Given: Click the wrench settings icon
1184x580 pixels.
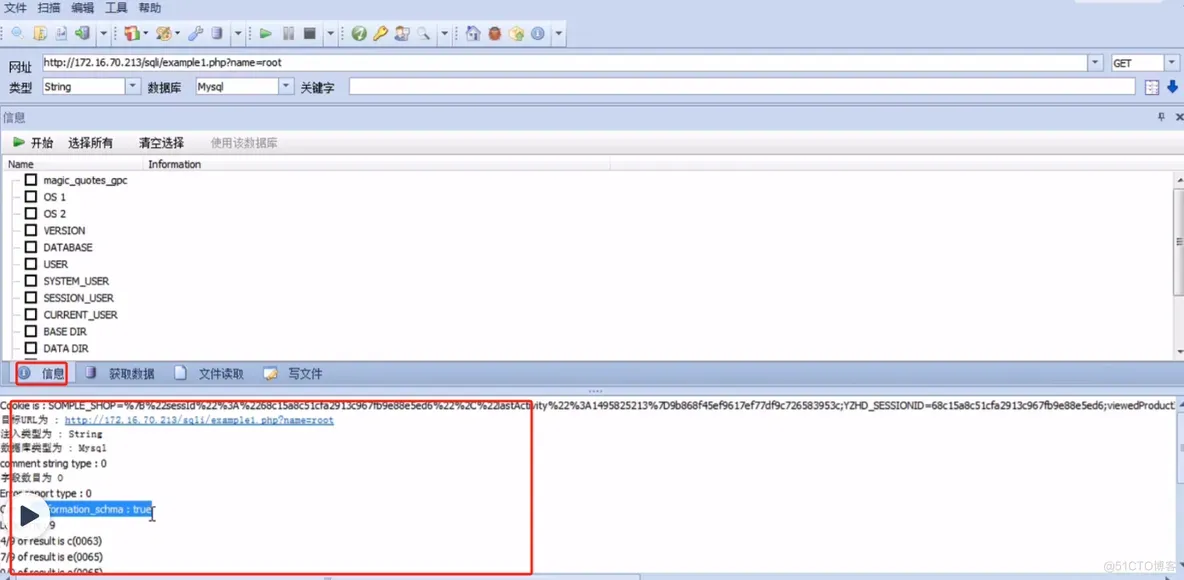Looking at the screenshot, I should coord(195,33).
